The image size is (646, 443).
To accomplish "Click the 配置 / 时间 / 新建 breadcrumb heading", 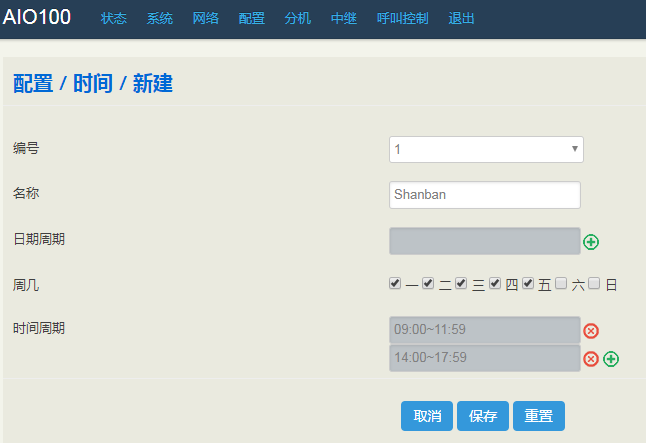I will point(93,83).
